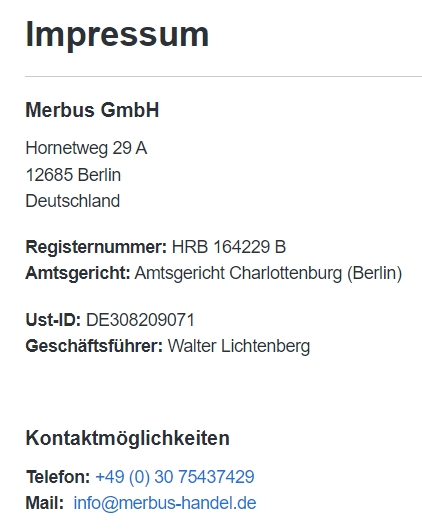The height and width of the screenshot is (532, 422).
Task: Click the Geschäftsführer label
Action: pyautogui.click(x=94, y=346)
